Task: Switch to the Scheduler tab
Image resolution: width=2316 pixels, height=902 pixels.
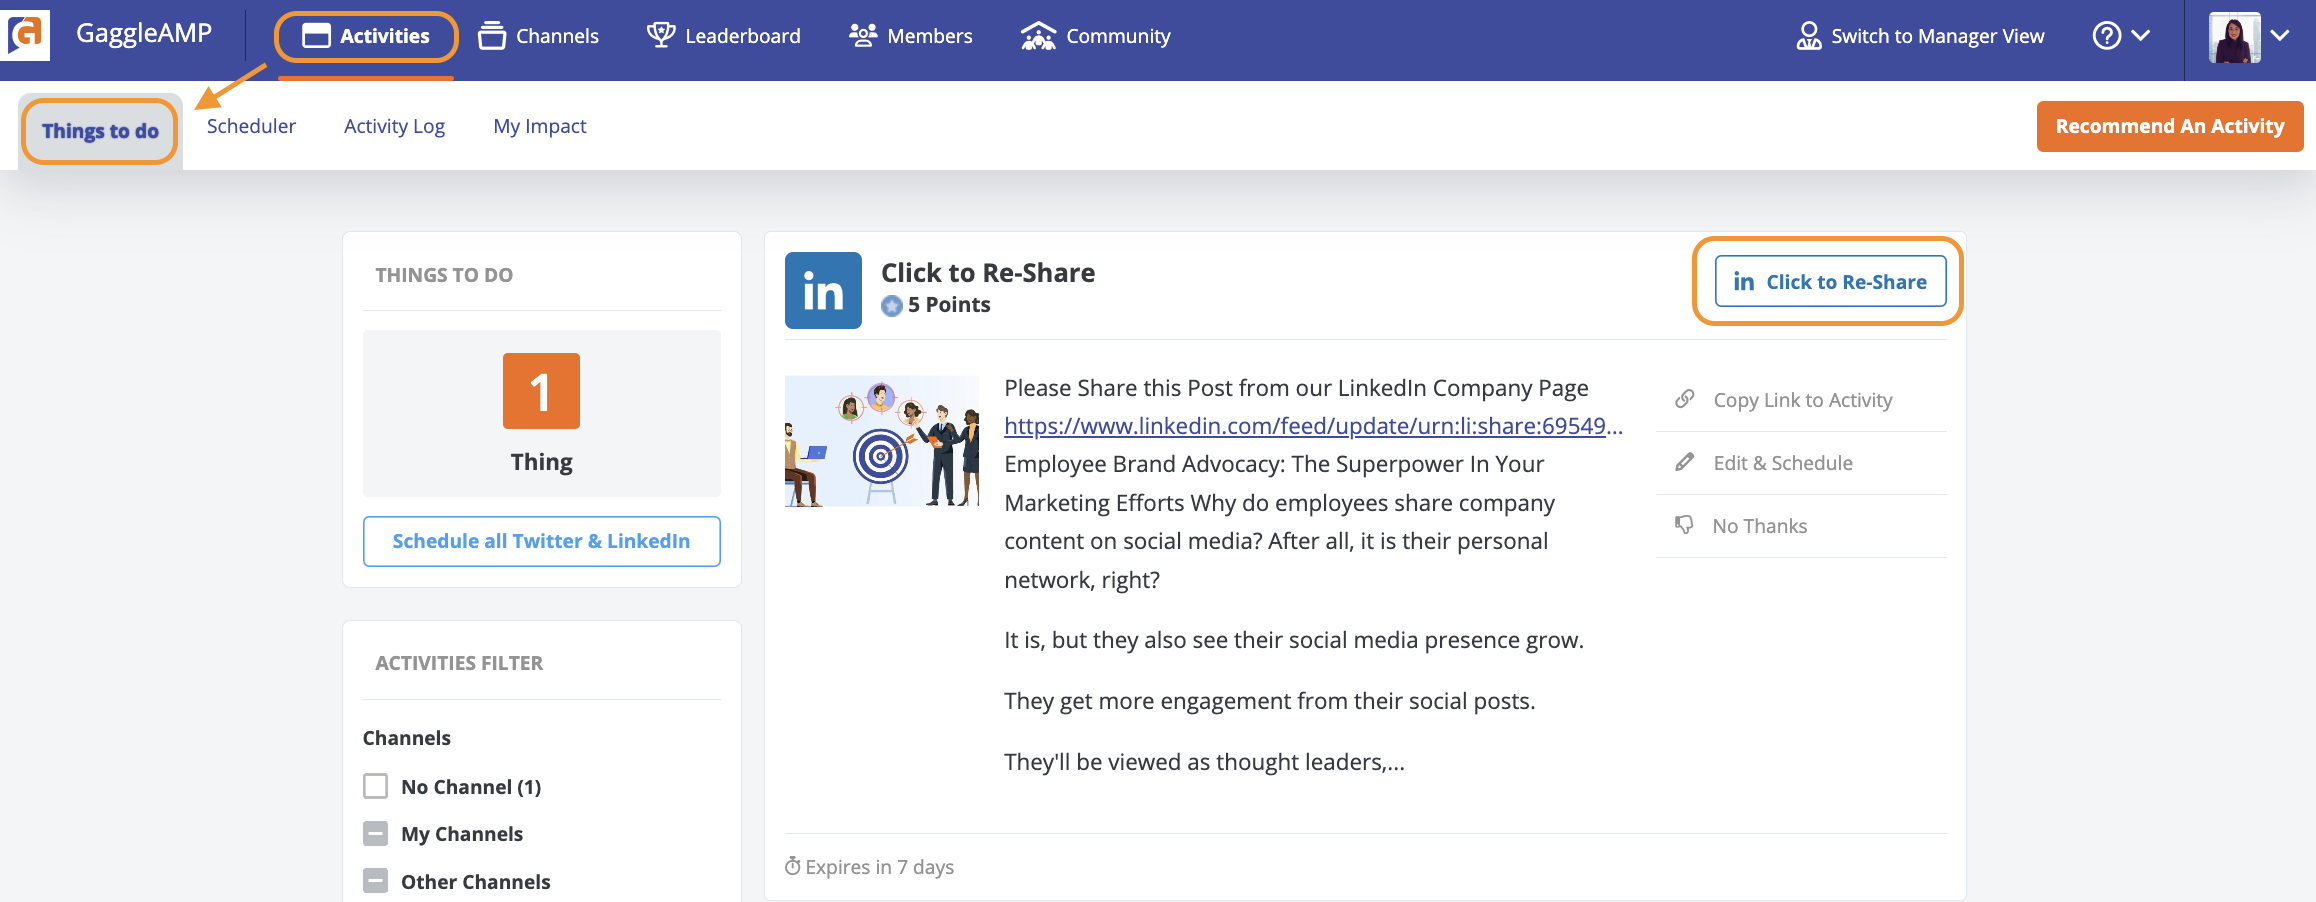Action: pyautogui.click(x=251, y=126)
